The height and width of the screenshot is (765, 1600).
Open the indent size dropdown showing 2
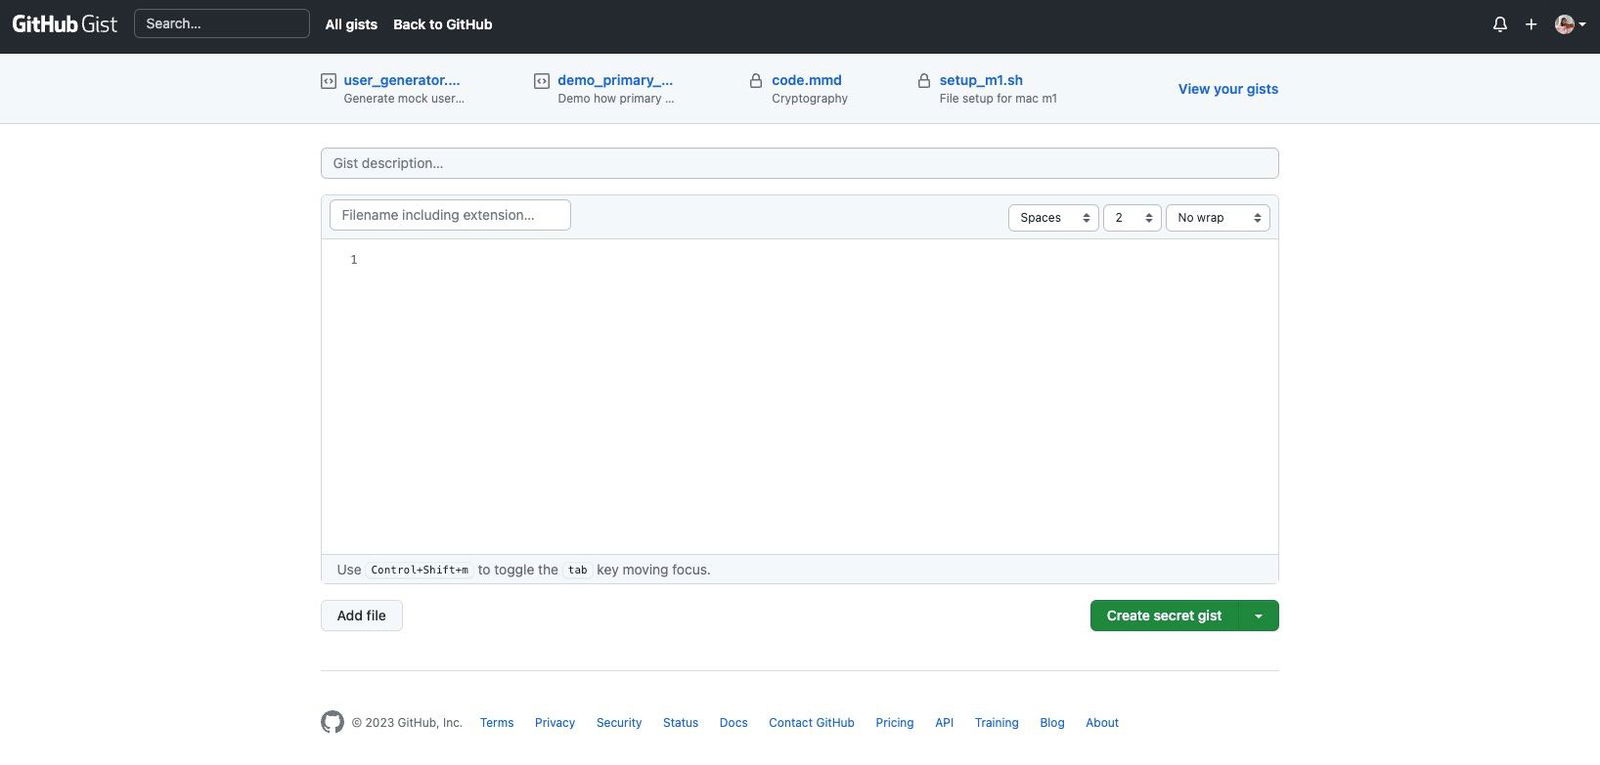coord(1132,218)
